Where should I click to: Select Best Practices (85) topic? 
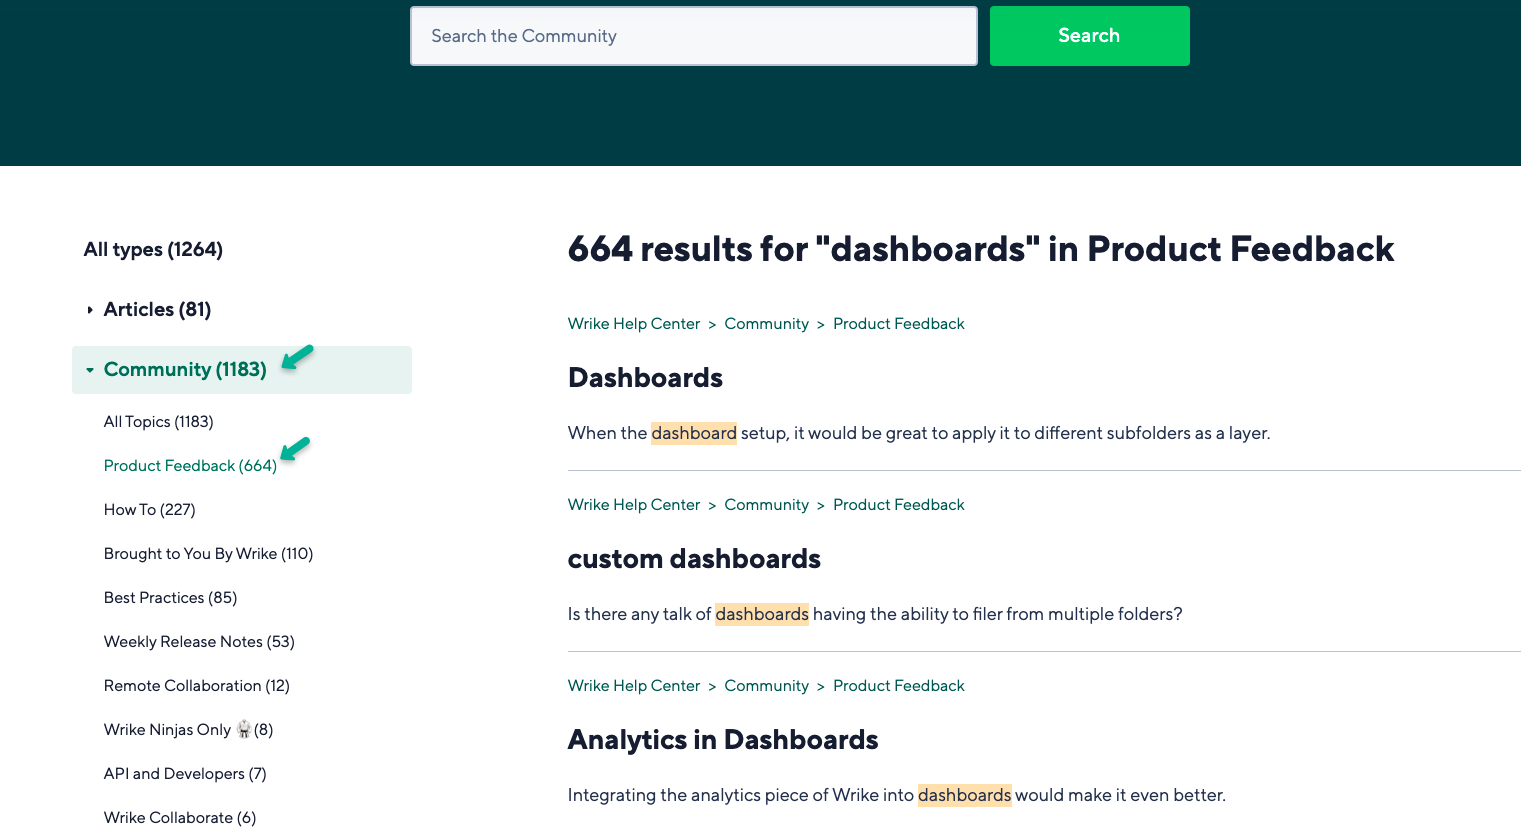(x=170, y=598)
